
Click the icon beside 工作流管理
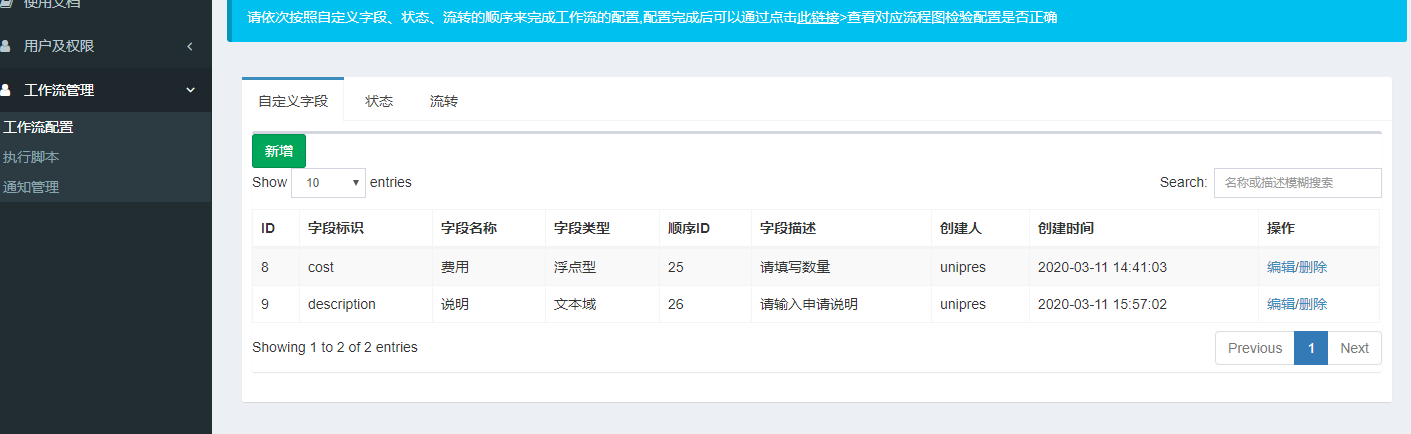pyautogui.click(x=5, y=90)
